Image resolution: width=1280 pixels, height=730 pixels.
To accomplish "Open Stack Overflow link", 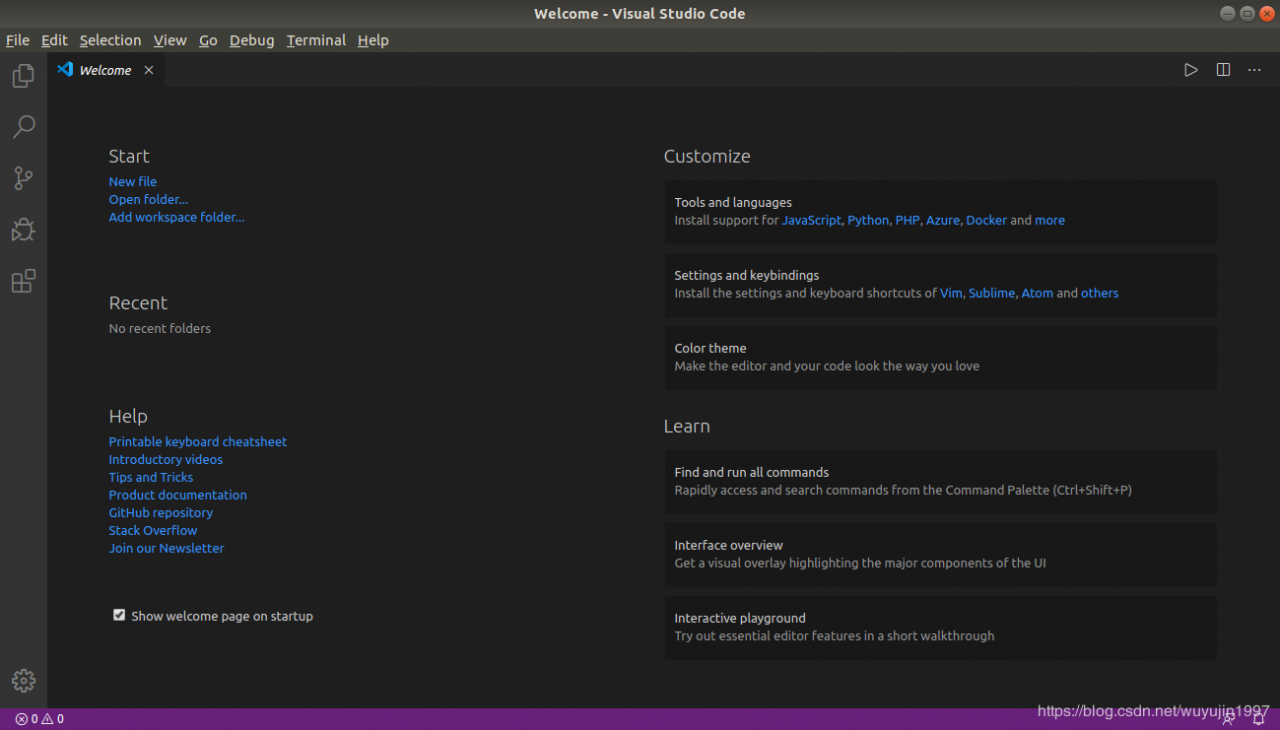I will (153, 531).
